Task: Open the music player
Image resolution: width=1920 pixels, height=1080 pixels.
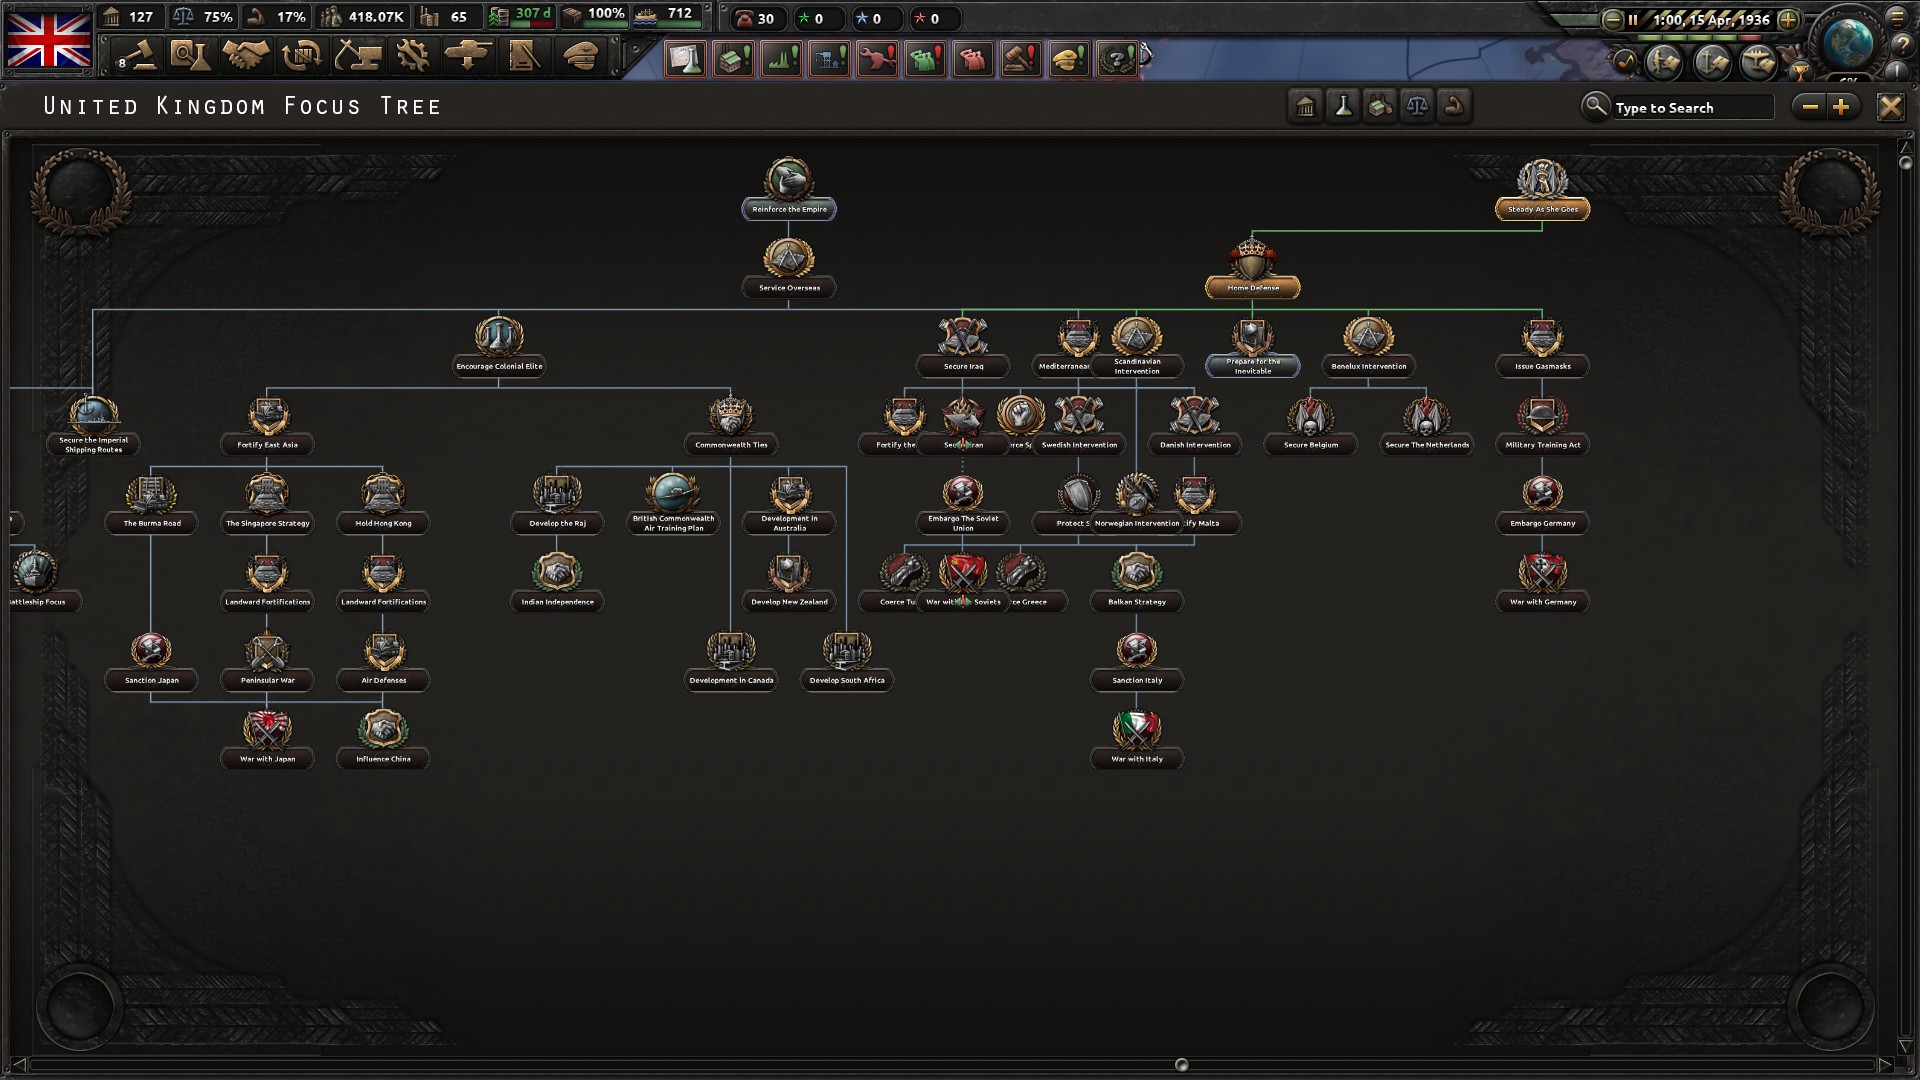Action: pos(1627,61)
